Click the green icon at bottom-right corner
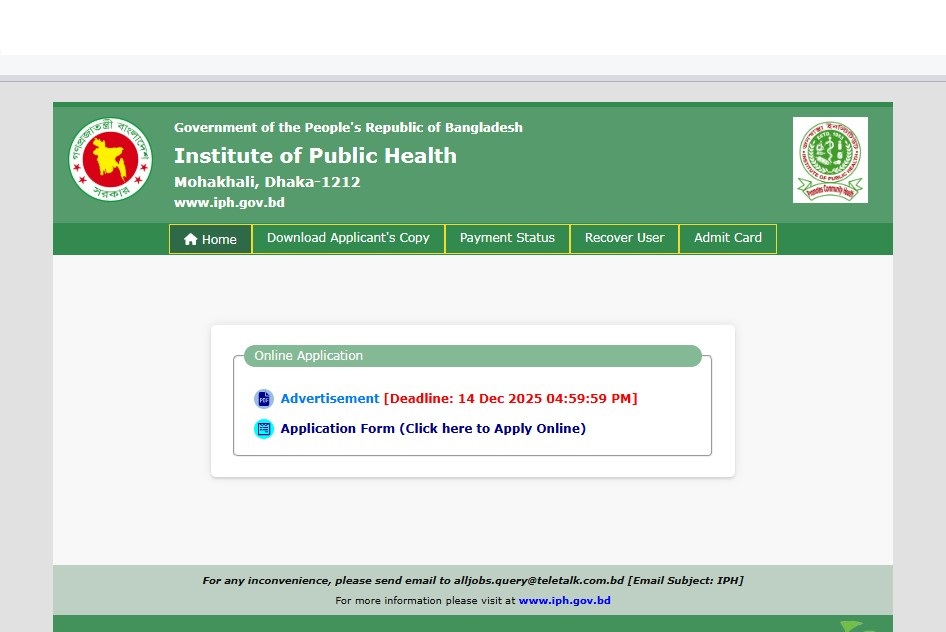Viewport: 946px width, 632px height. click(x=852, y=626)
